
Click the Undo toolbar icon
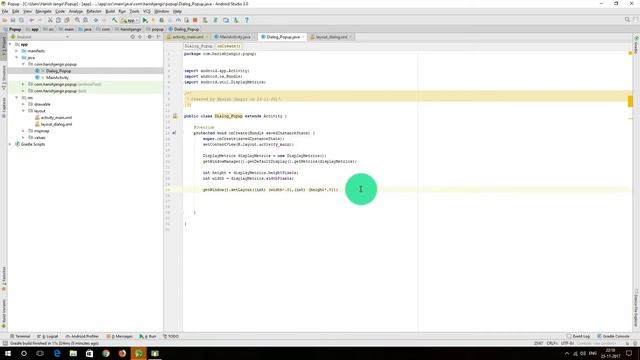coord(32,20)
